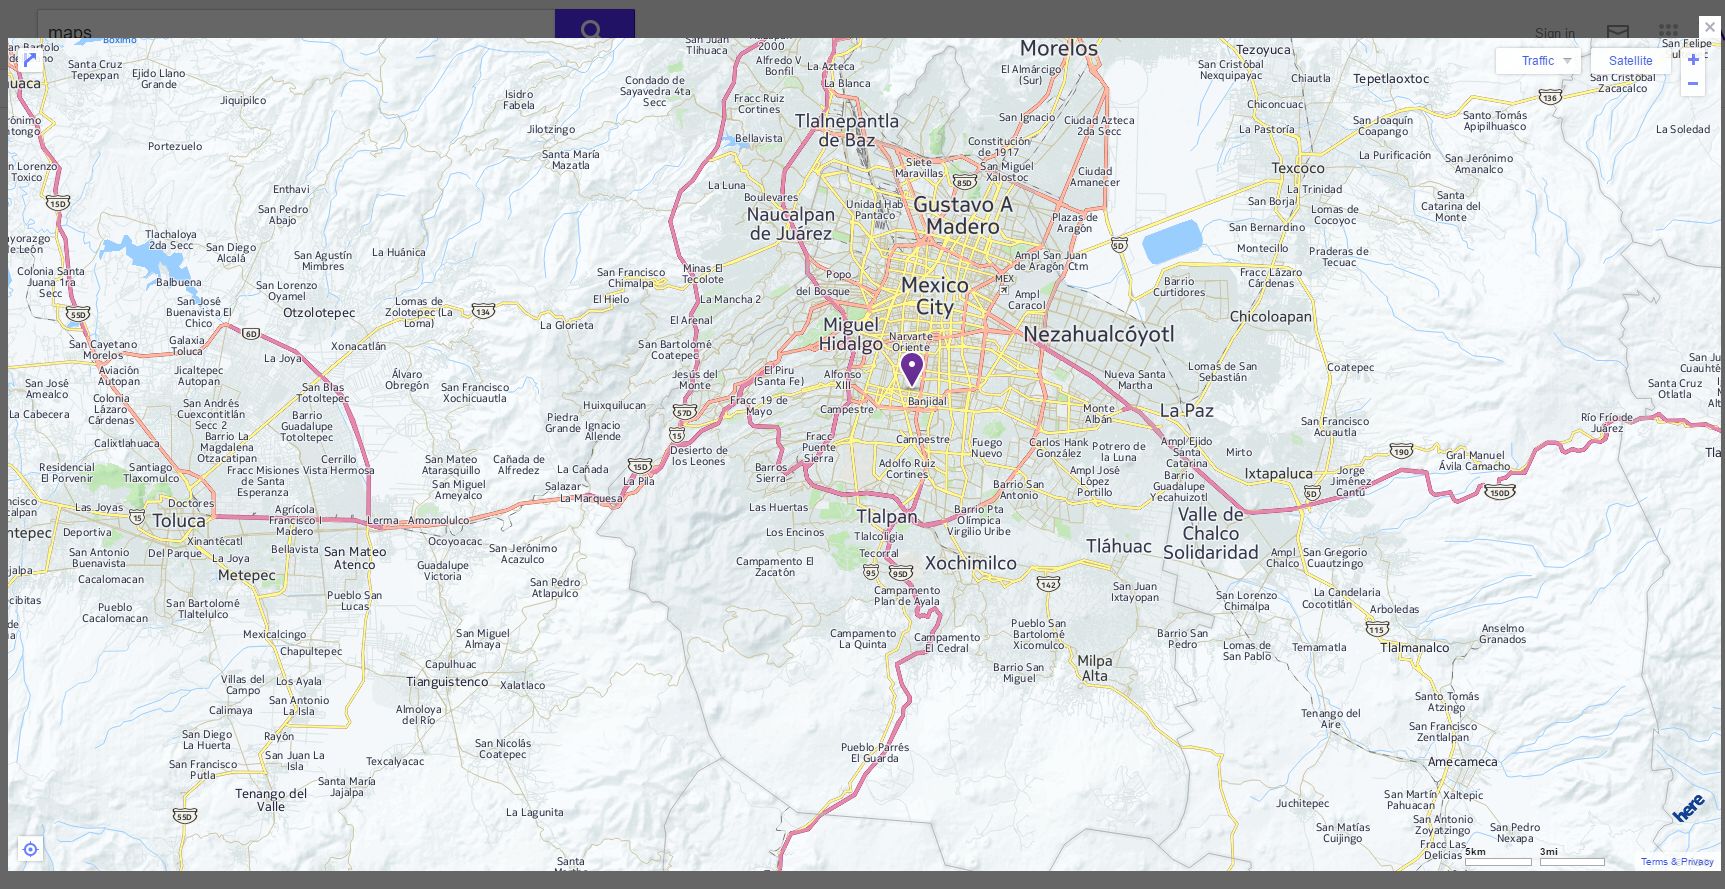Screen dimensions: 1725x889
Task: Open the Traffic dropdown
Action: coord(1538,61)
